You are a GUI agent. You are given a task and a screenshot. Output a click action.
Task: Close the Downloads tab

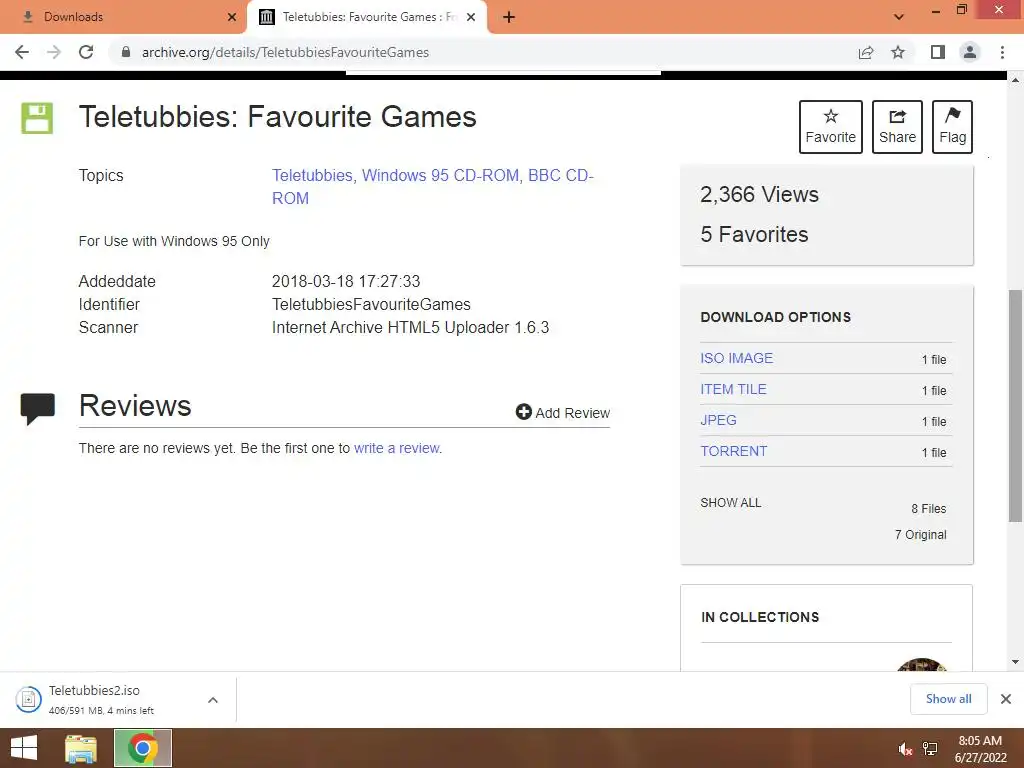pos(232,17)
